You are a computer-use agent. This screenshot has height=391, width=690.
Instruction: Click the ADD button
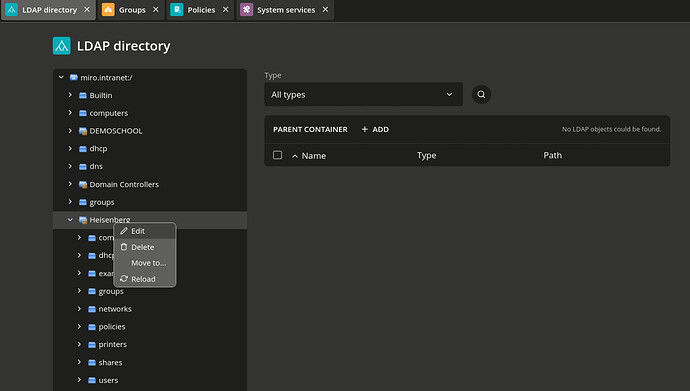pos(375,129)
